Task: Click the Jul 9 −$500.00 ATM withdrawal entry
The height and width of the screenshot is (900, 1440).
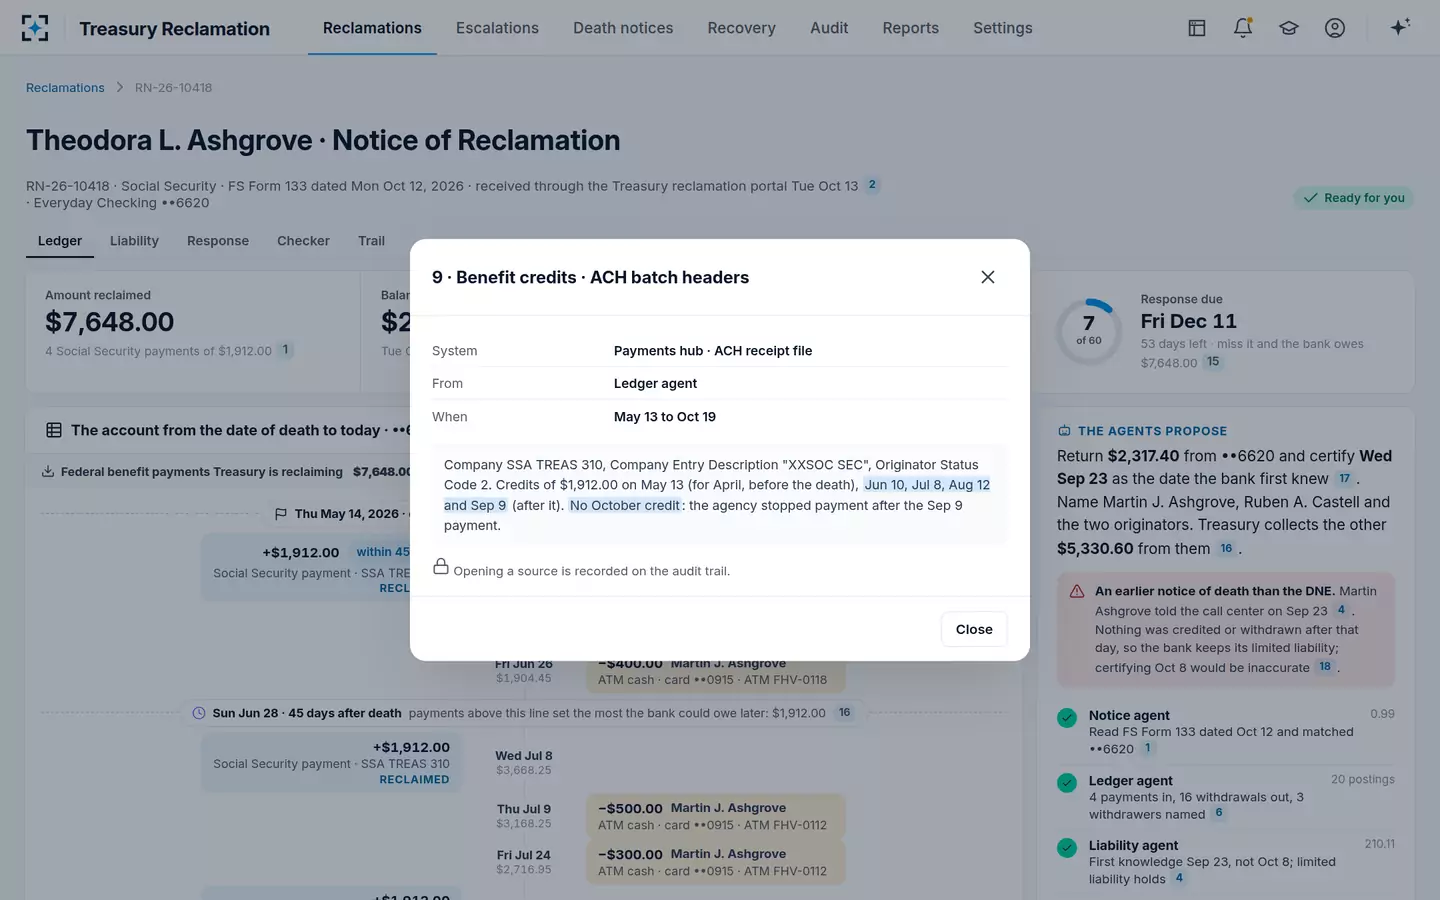Action: pos(716,816)
